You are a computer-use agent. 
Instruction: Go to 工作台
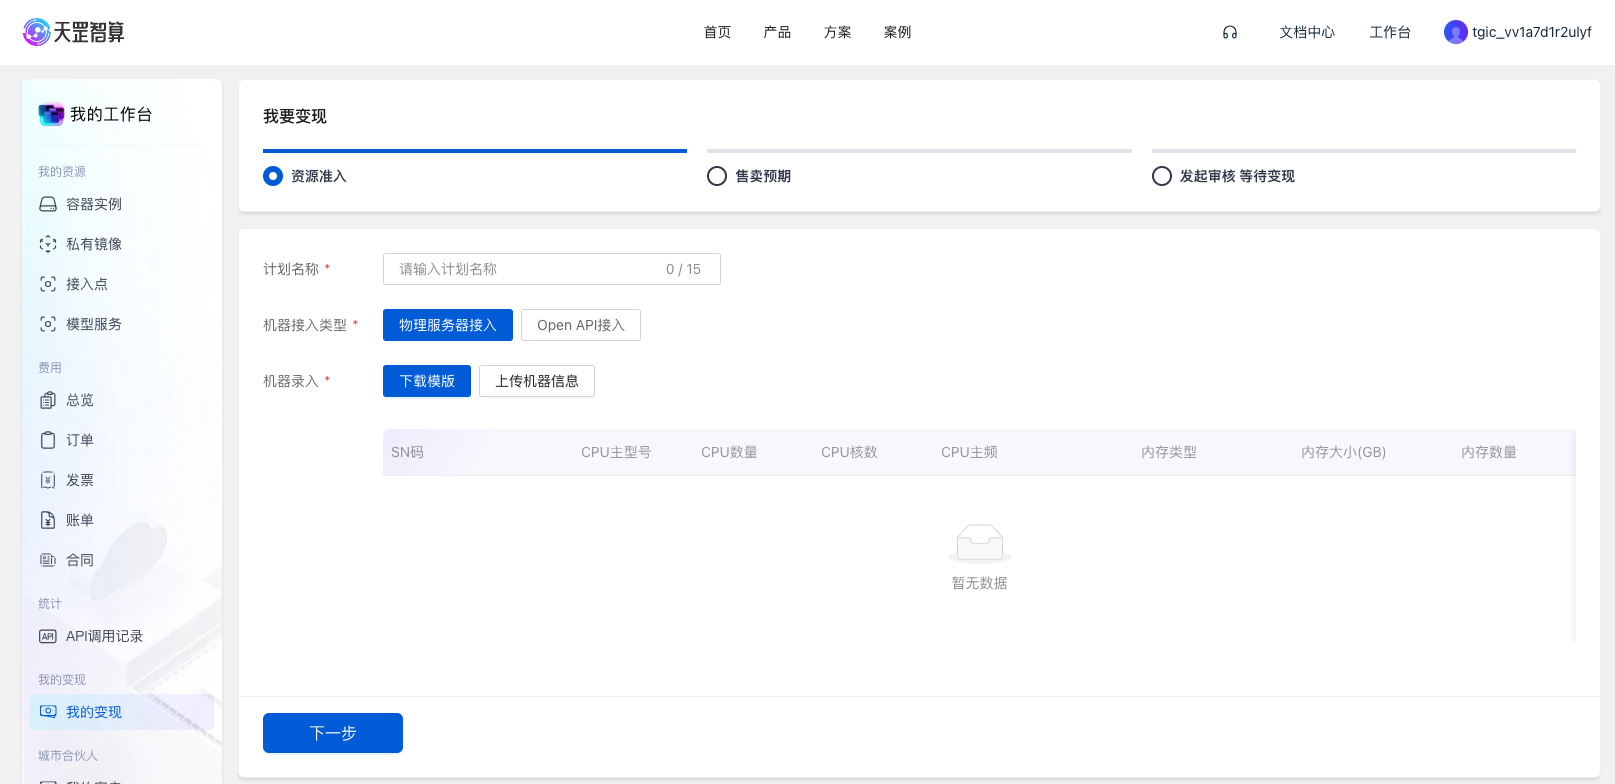(1390, 32)
